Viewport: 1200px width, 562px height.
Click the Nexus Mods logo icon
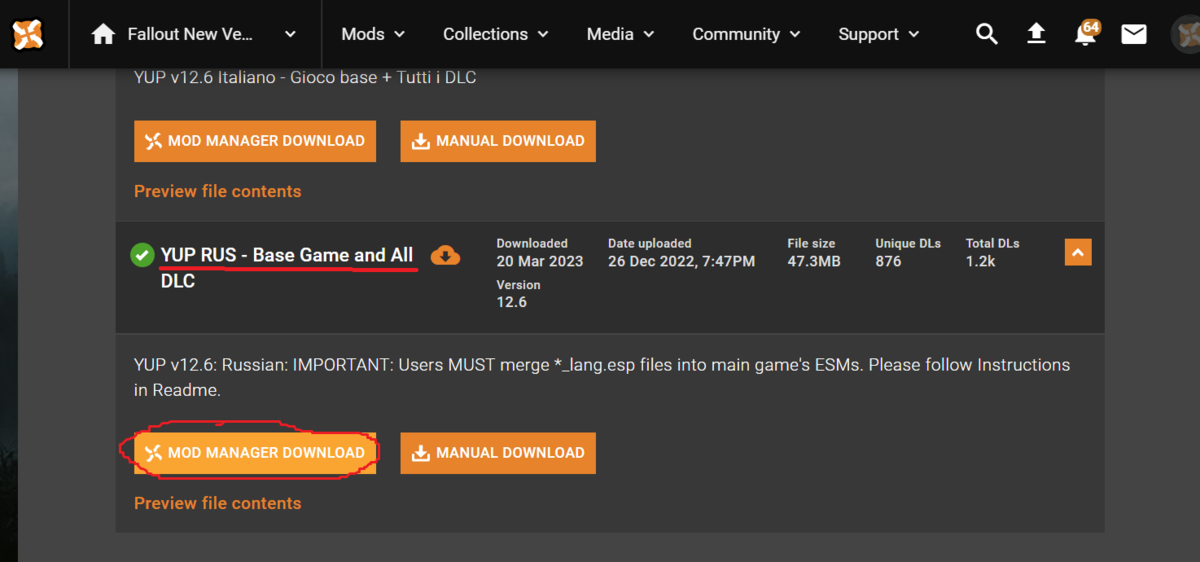pos(28,34)
